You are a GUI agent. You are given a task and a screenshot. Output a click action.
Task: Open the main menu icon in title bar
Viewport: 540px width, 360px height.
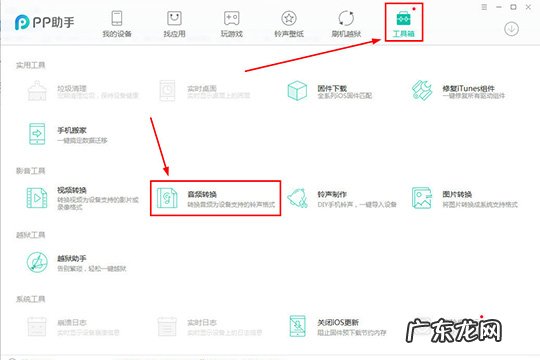click(484, 7)
